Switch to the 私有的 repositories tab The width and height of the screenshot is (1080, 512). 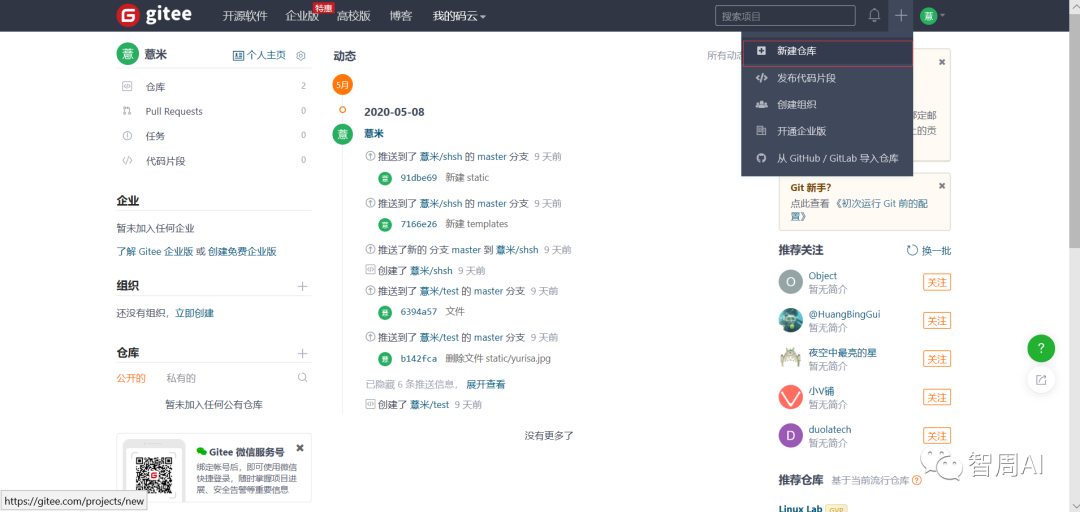[x=181, y=378]
